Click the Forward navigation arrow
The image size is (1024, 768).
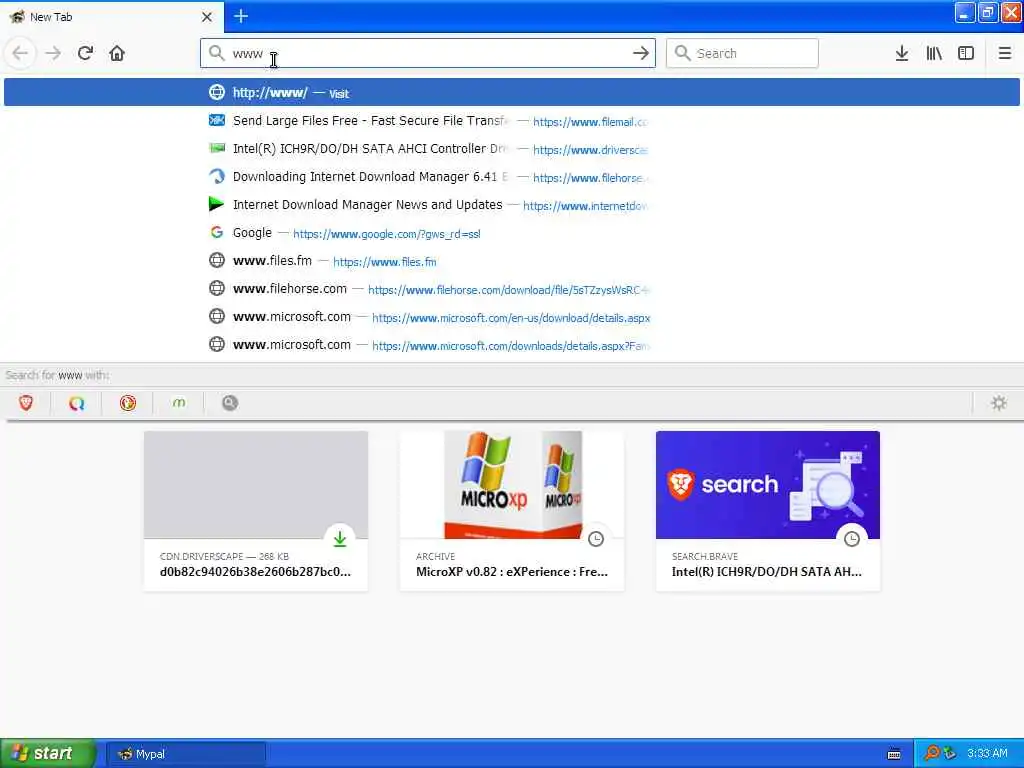pos(53,53)
